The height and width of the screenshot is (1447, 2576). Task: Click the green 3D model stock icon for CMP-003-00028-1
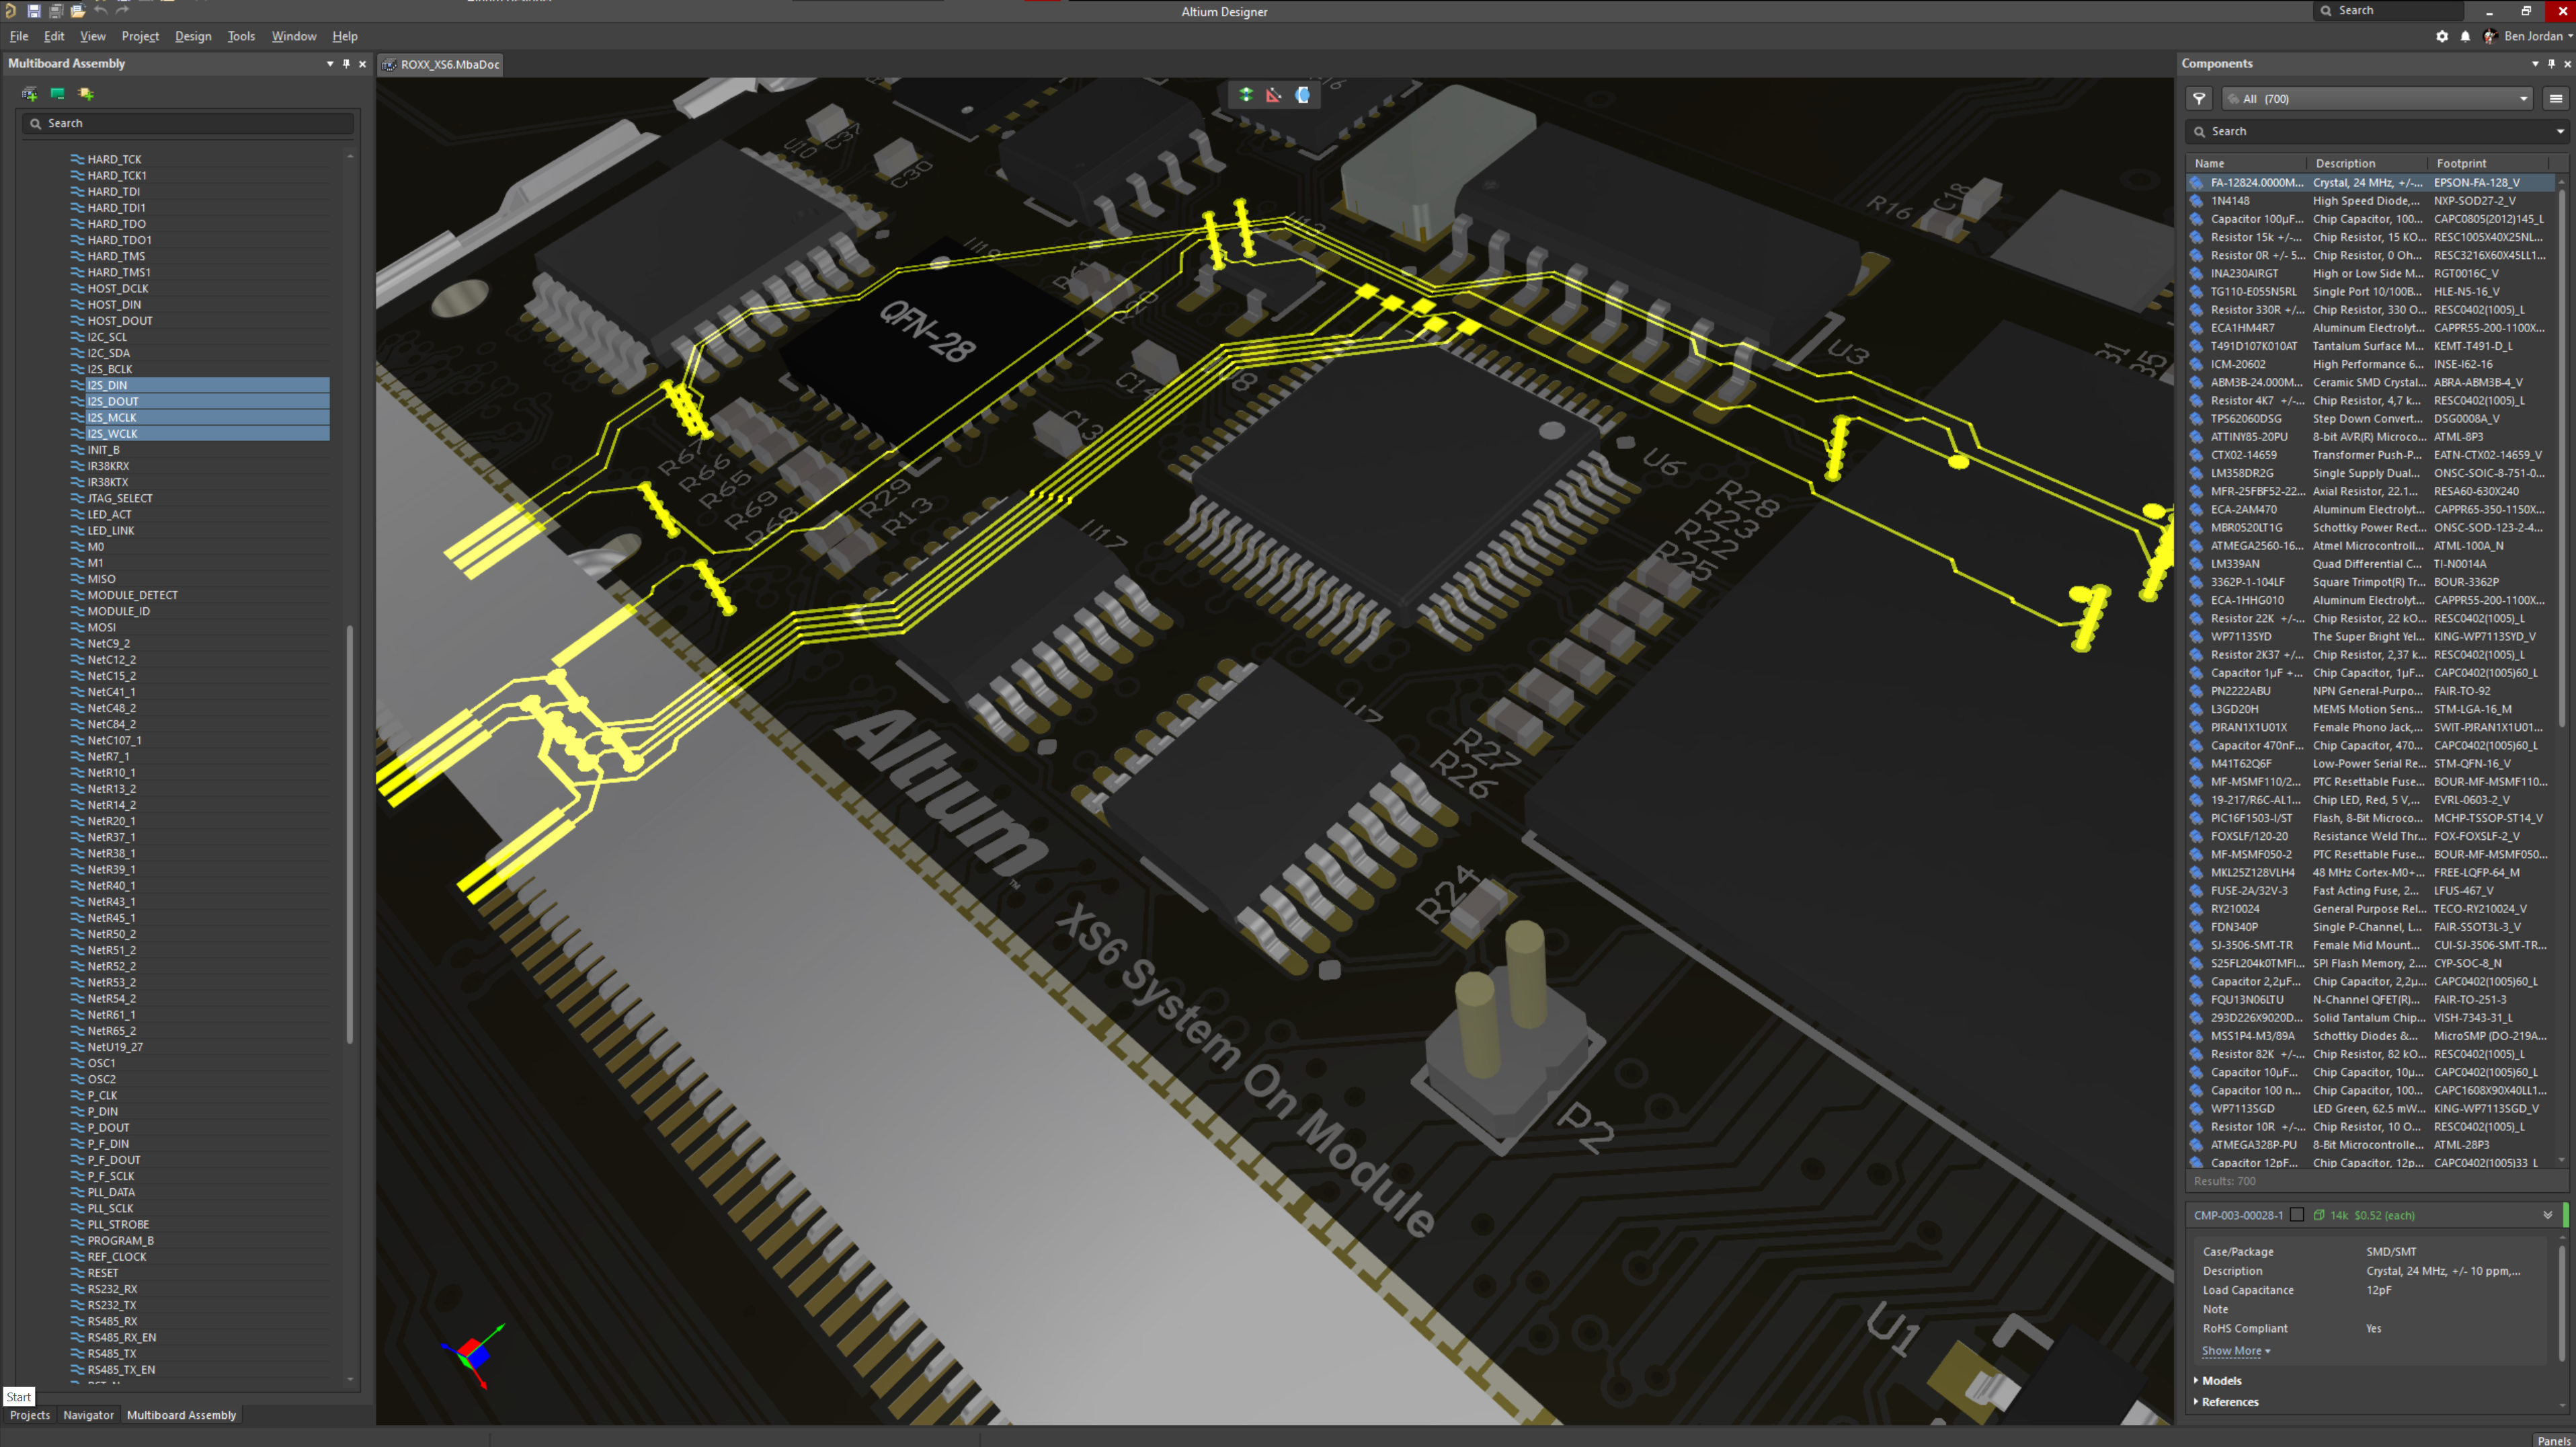click(x=2319, y=1215)
